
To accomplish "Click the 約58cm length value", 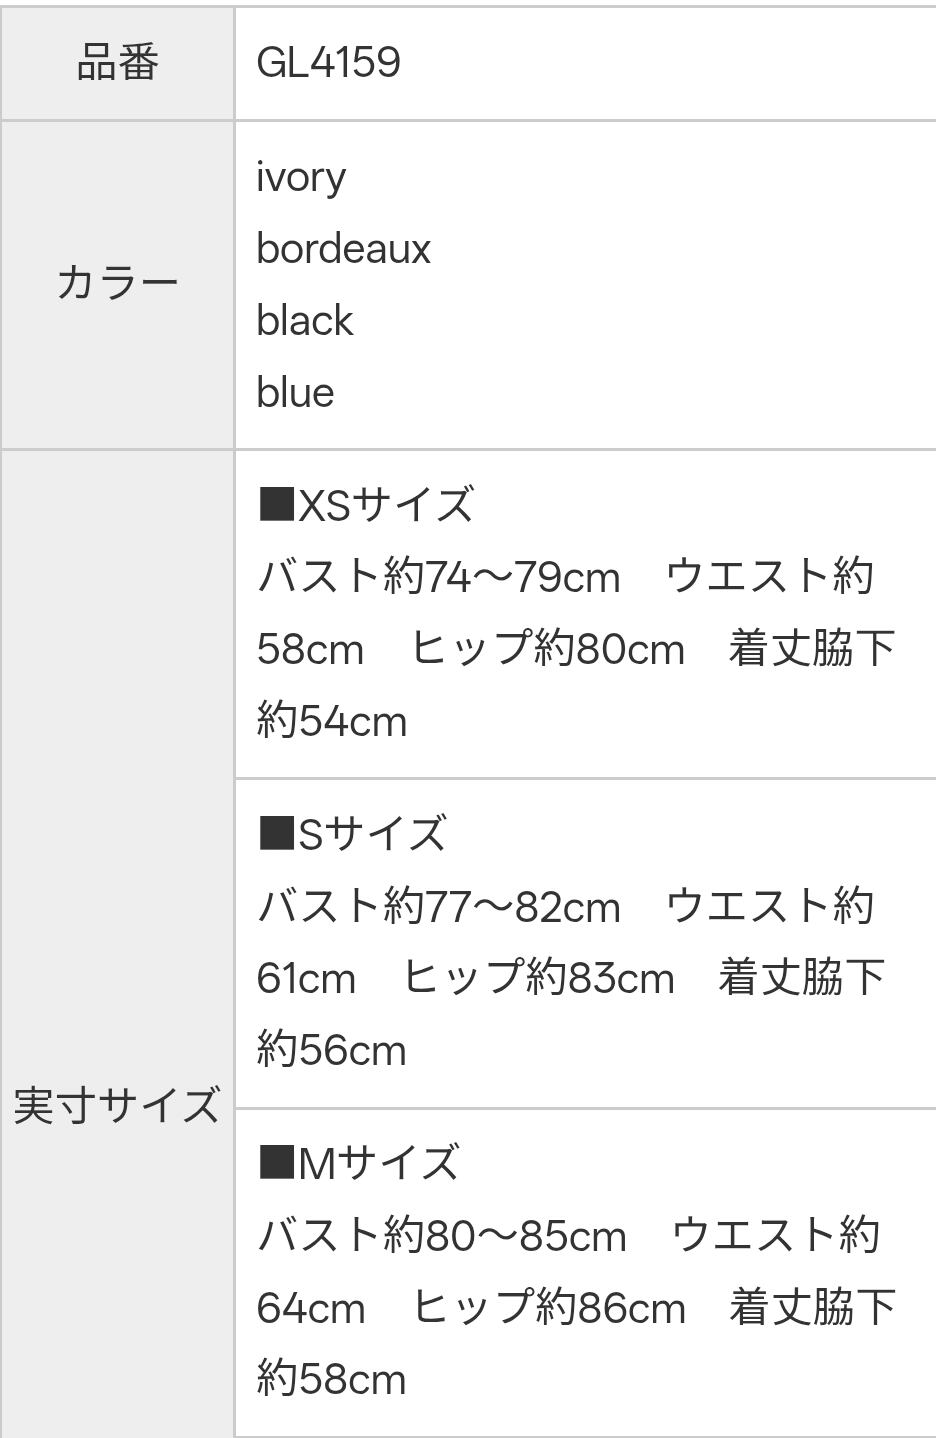I will (x=331, y=1380).
